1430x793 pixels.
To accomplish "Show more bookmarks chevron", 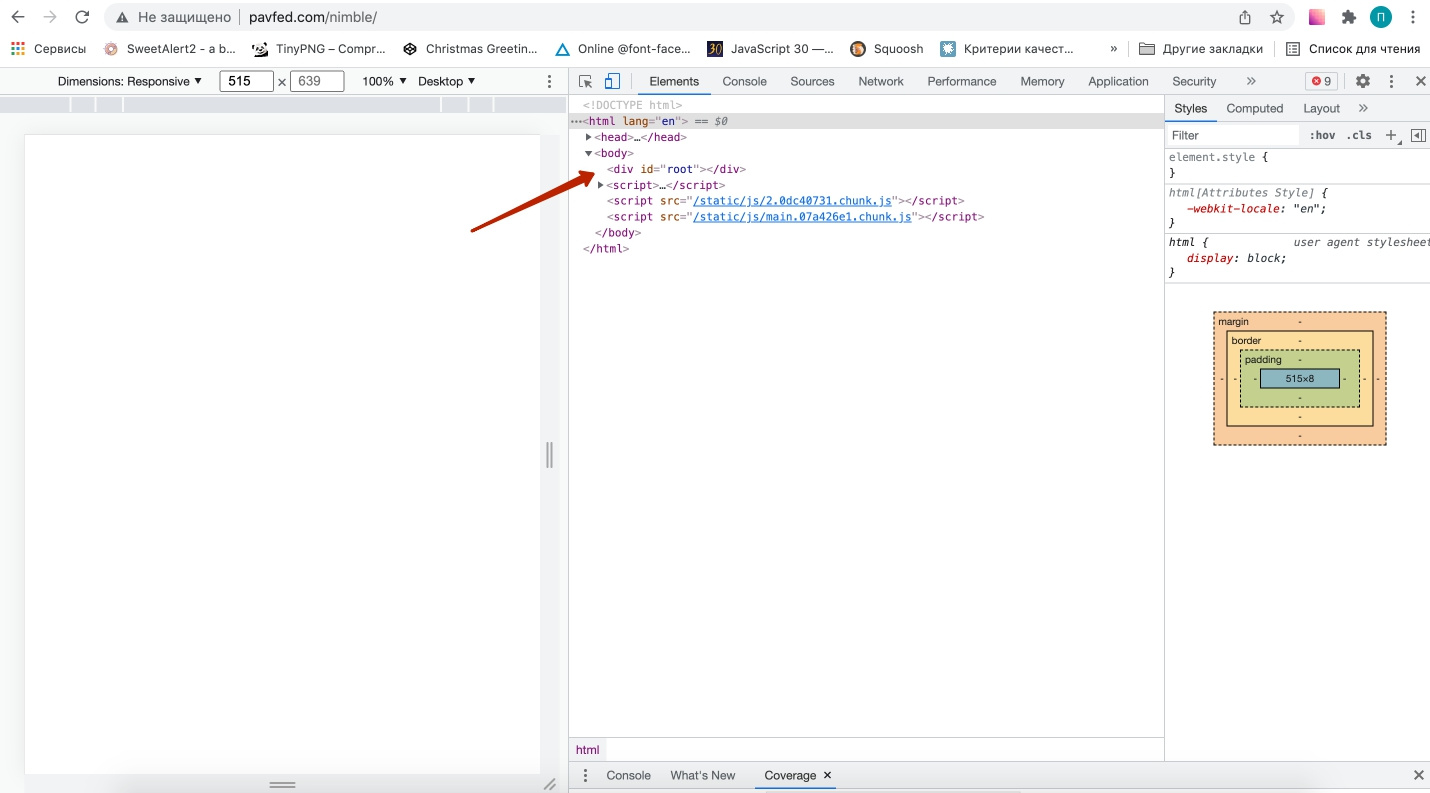I will click(1114, 48).
